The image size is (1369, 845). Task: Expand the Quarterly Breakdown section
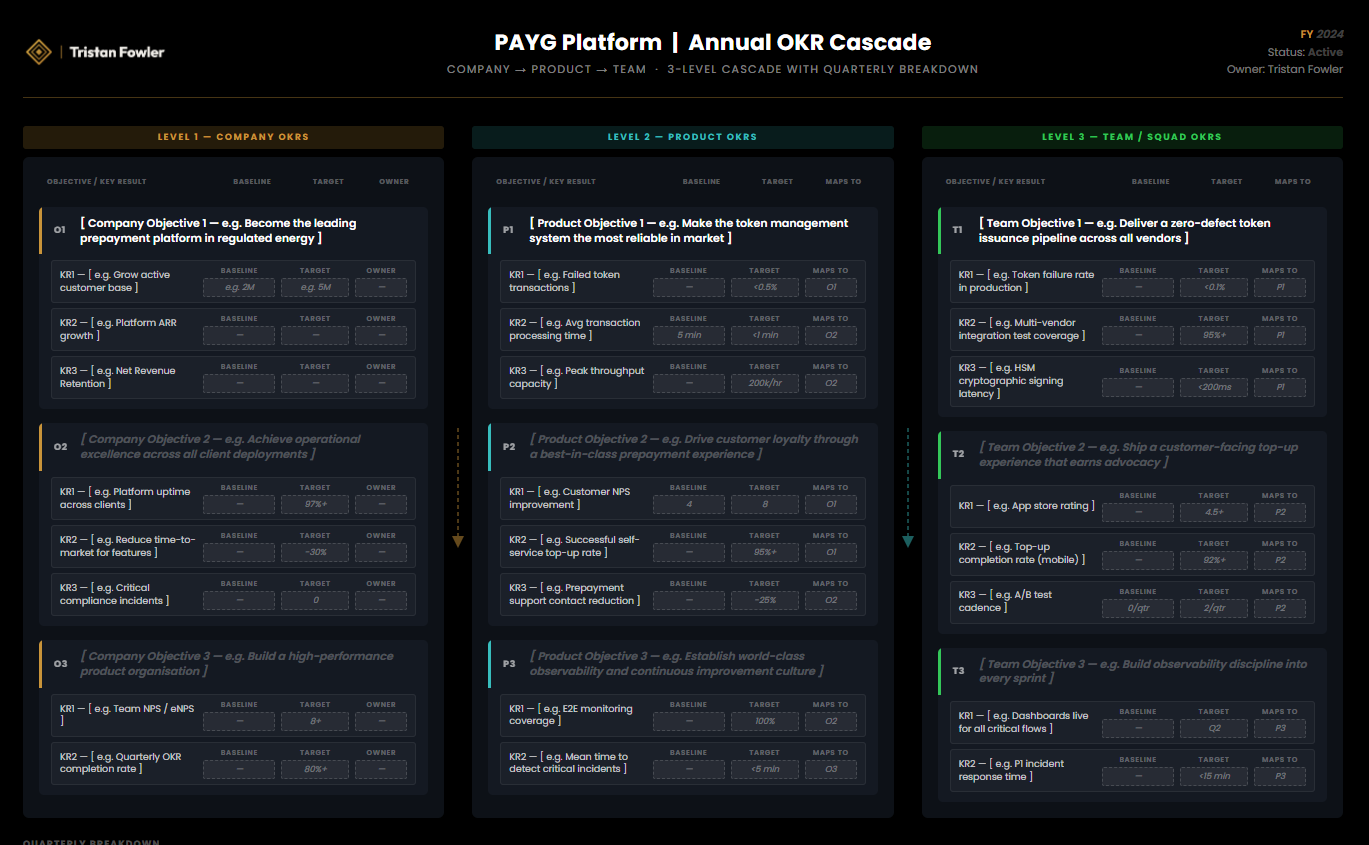(91, 842)
